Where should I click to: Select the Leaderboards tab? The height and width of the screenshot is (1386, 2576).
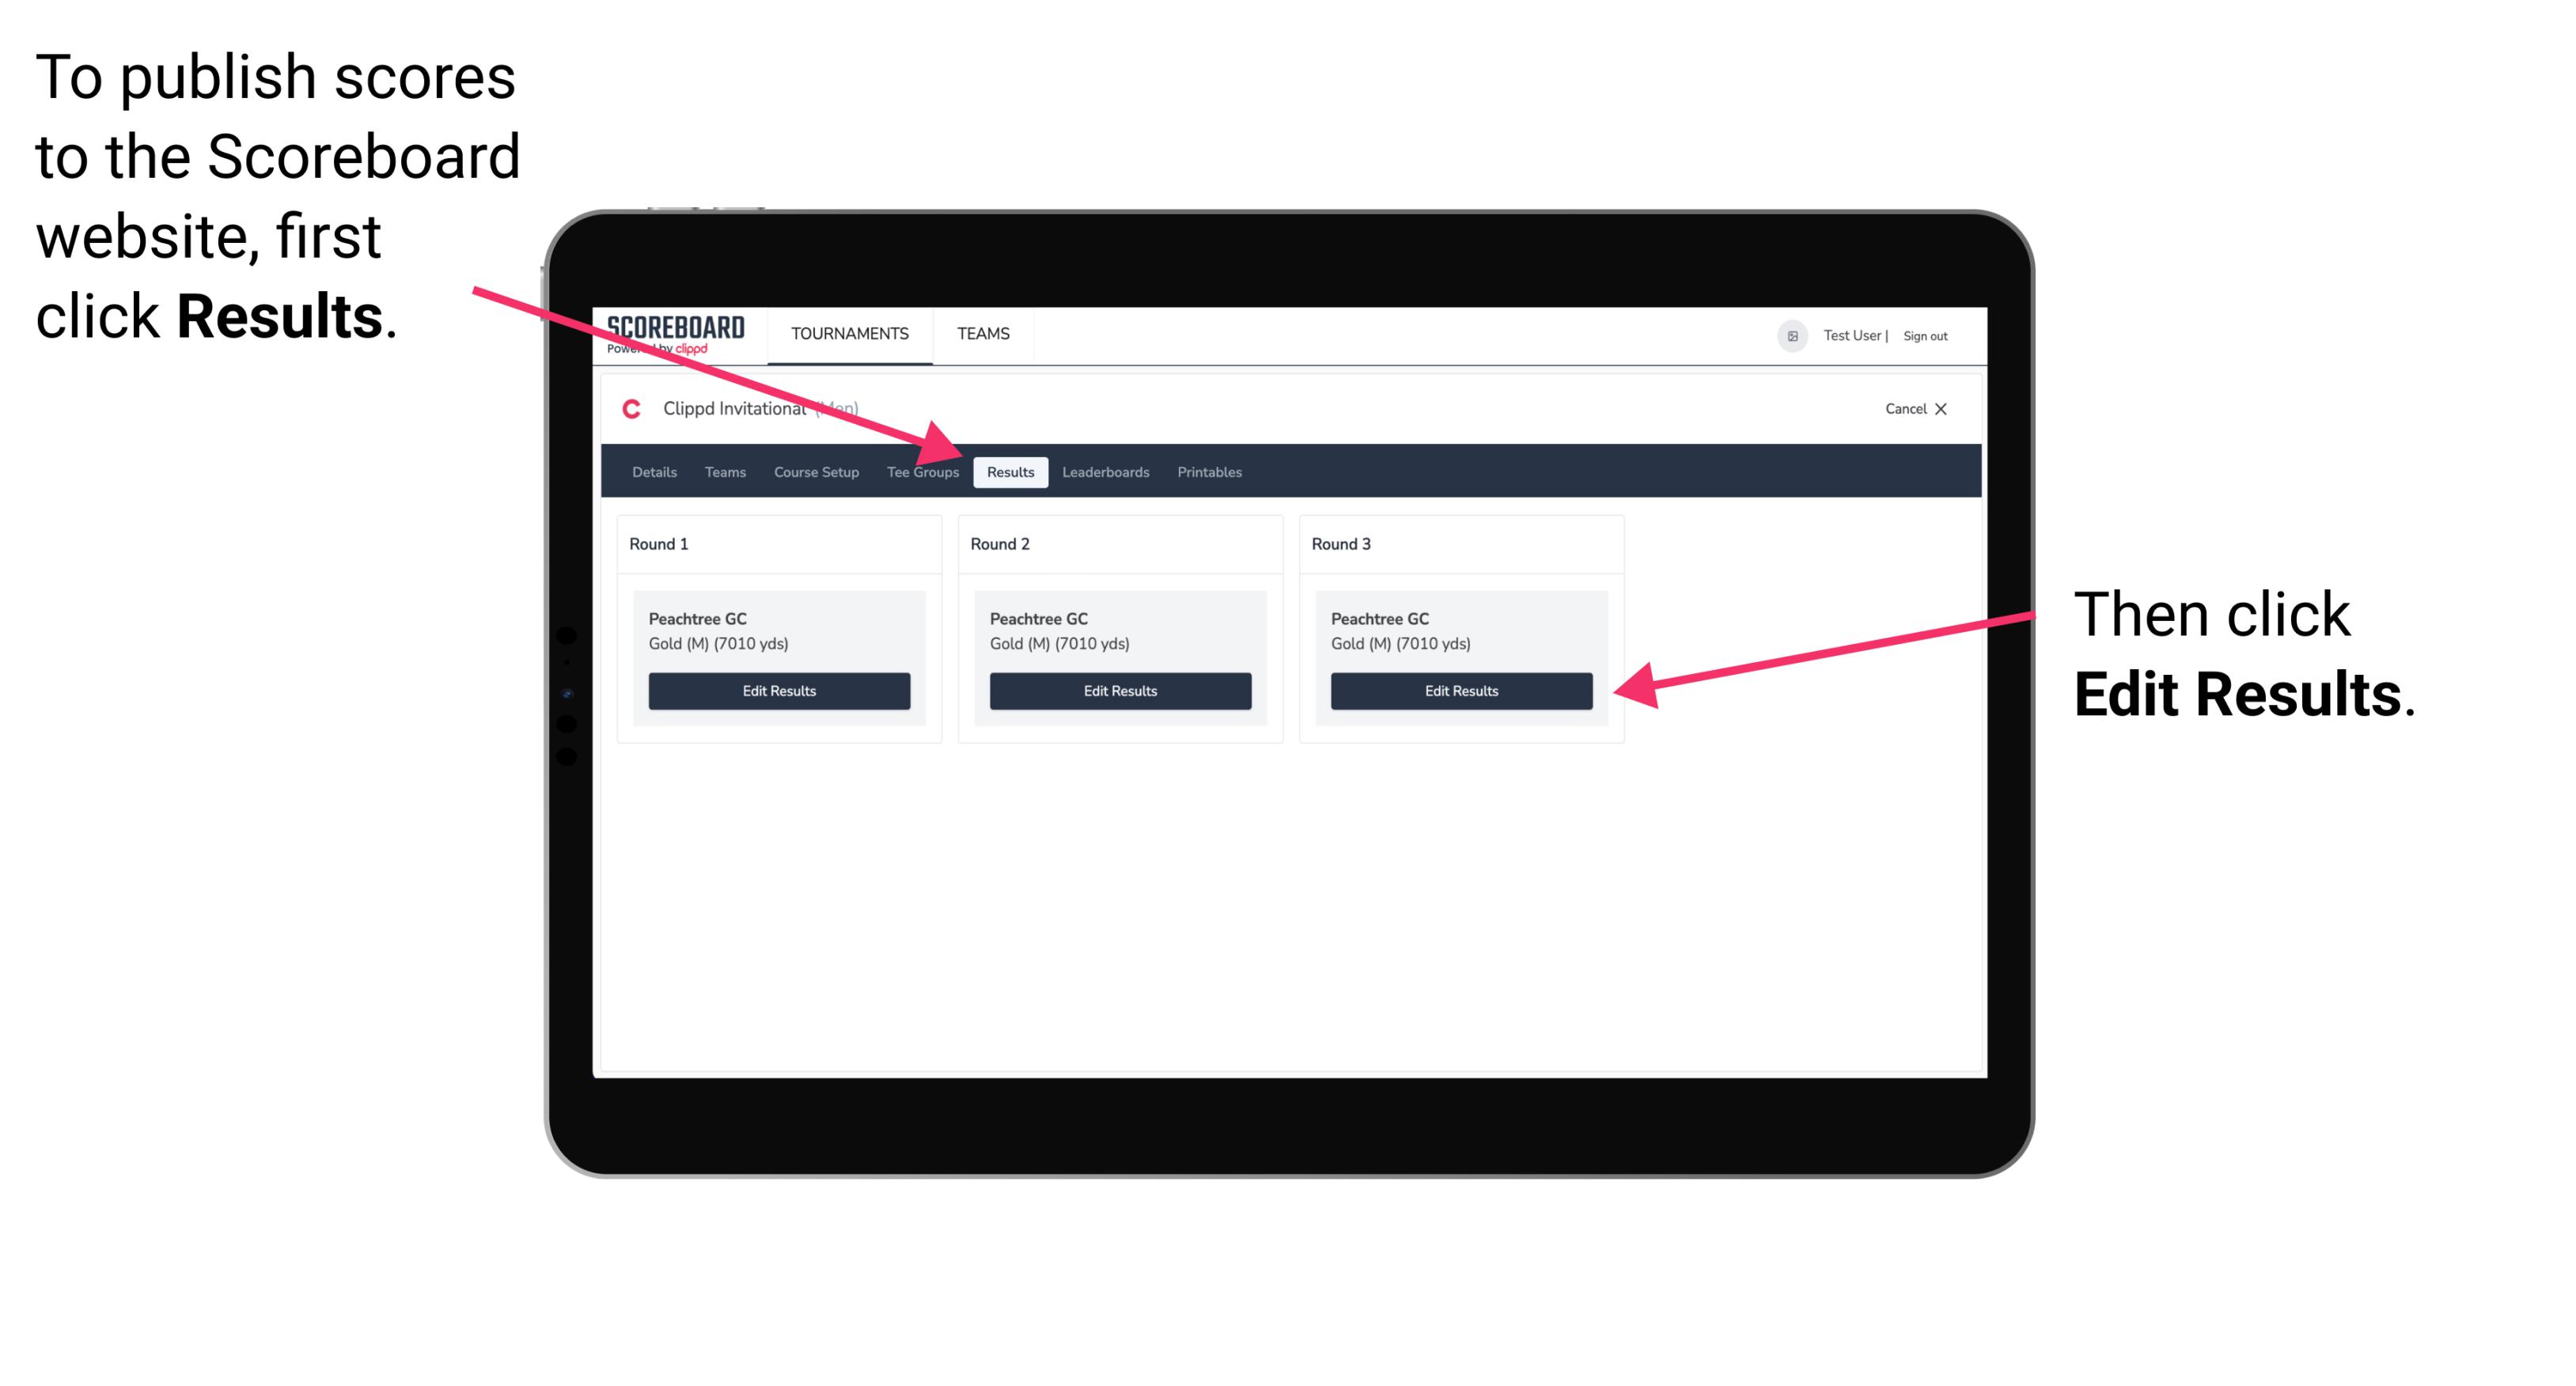(x=1106, y=471)
